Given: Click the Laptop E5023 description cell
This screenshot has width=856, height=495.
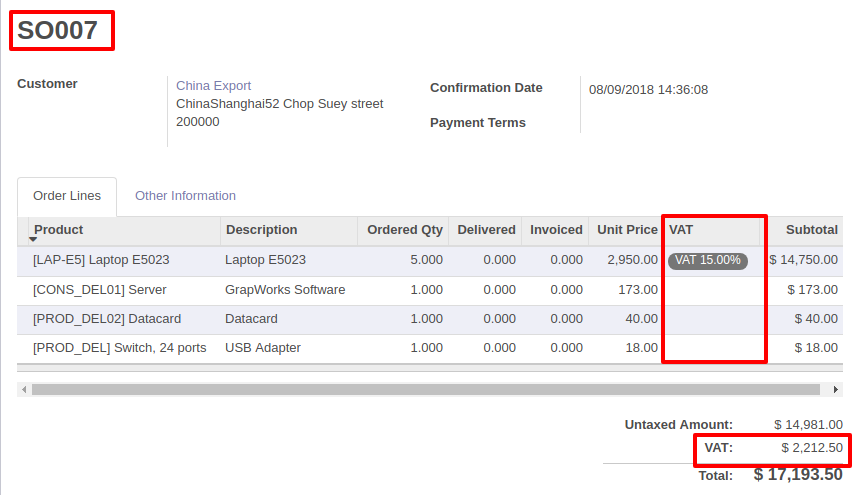Looking at the screenshot, I should click(x=265, y=260).
